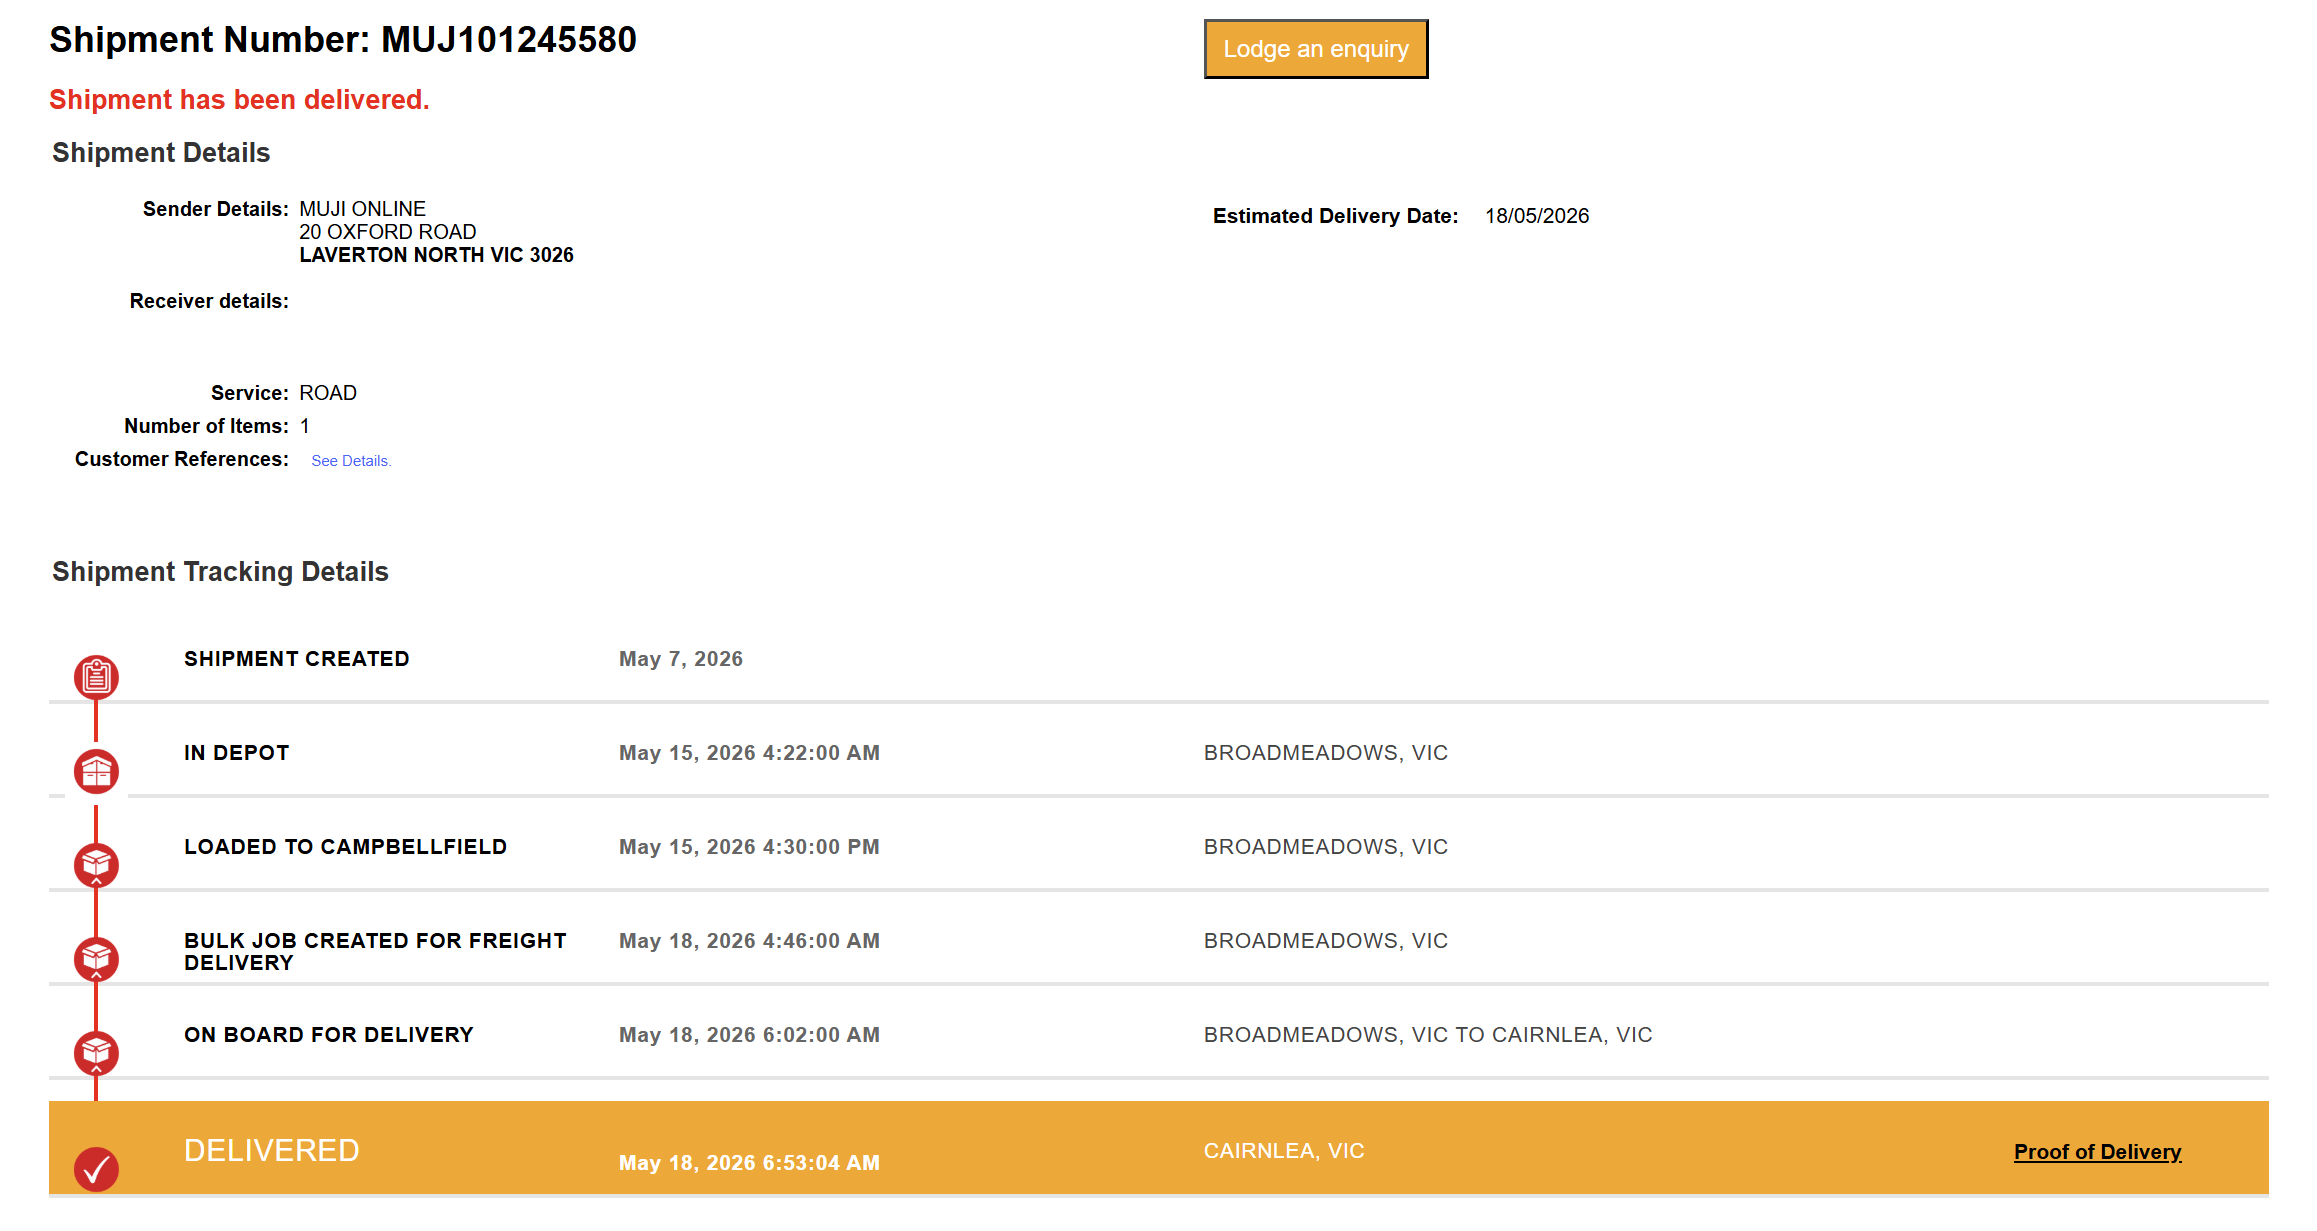Click the SHIPMENT CREATED status label
This screenshot has height=1231, width=2317.
pos(297,659)
